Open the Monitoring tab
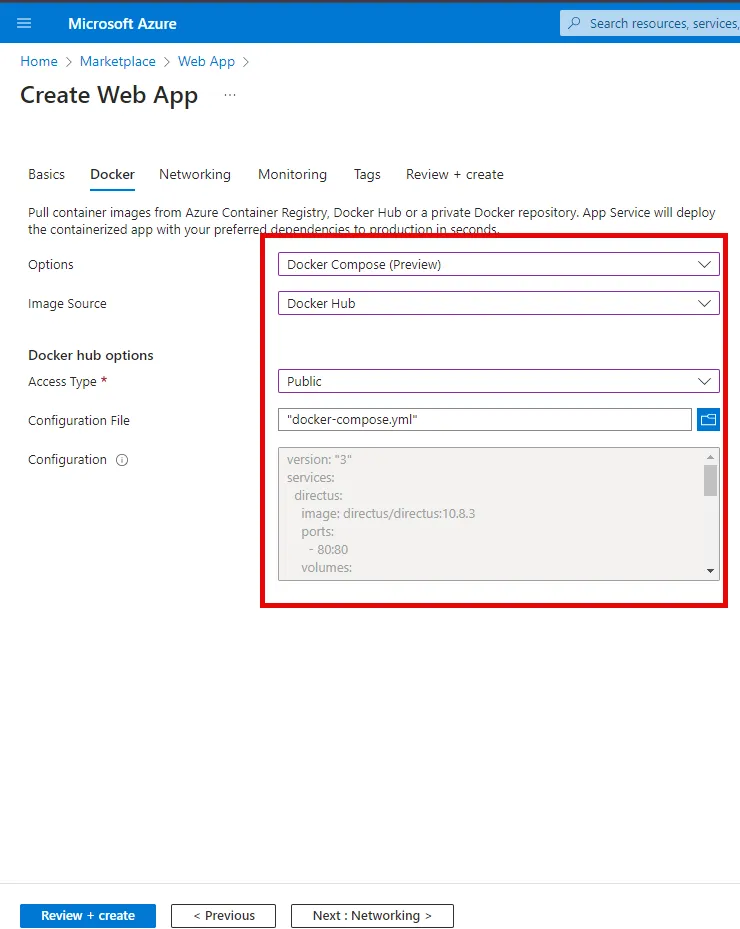This screenshot has width=740, height=929. click(292, 174)
